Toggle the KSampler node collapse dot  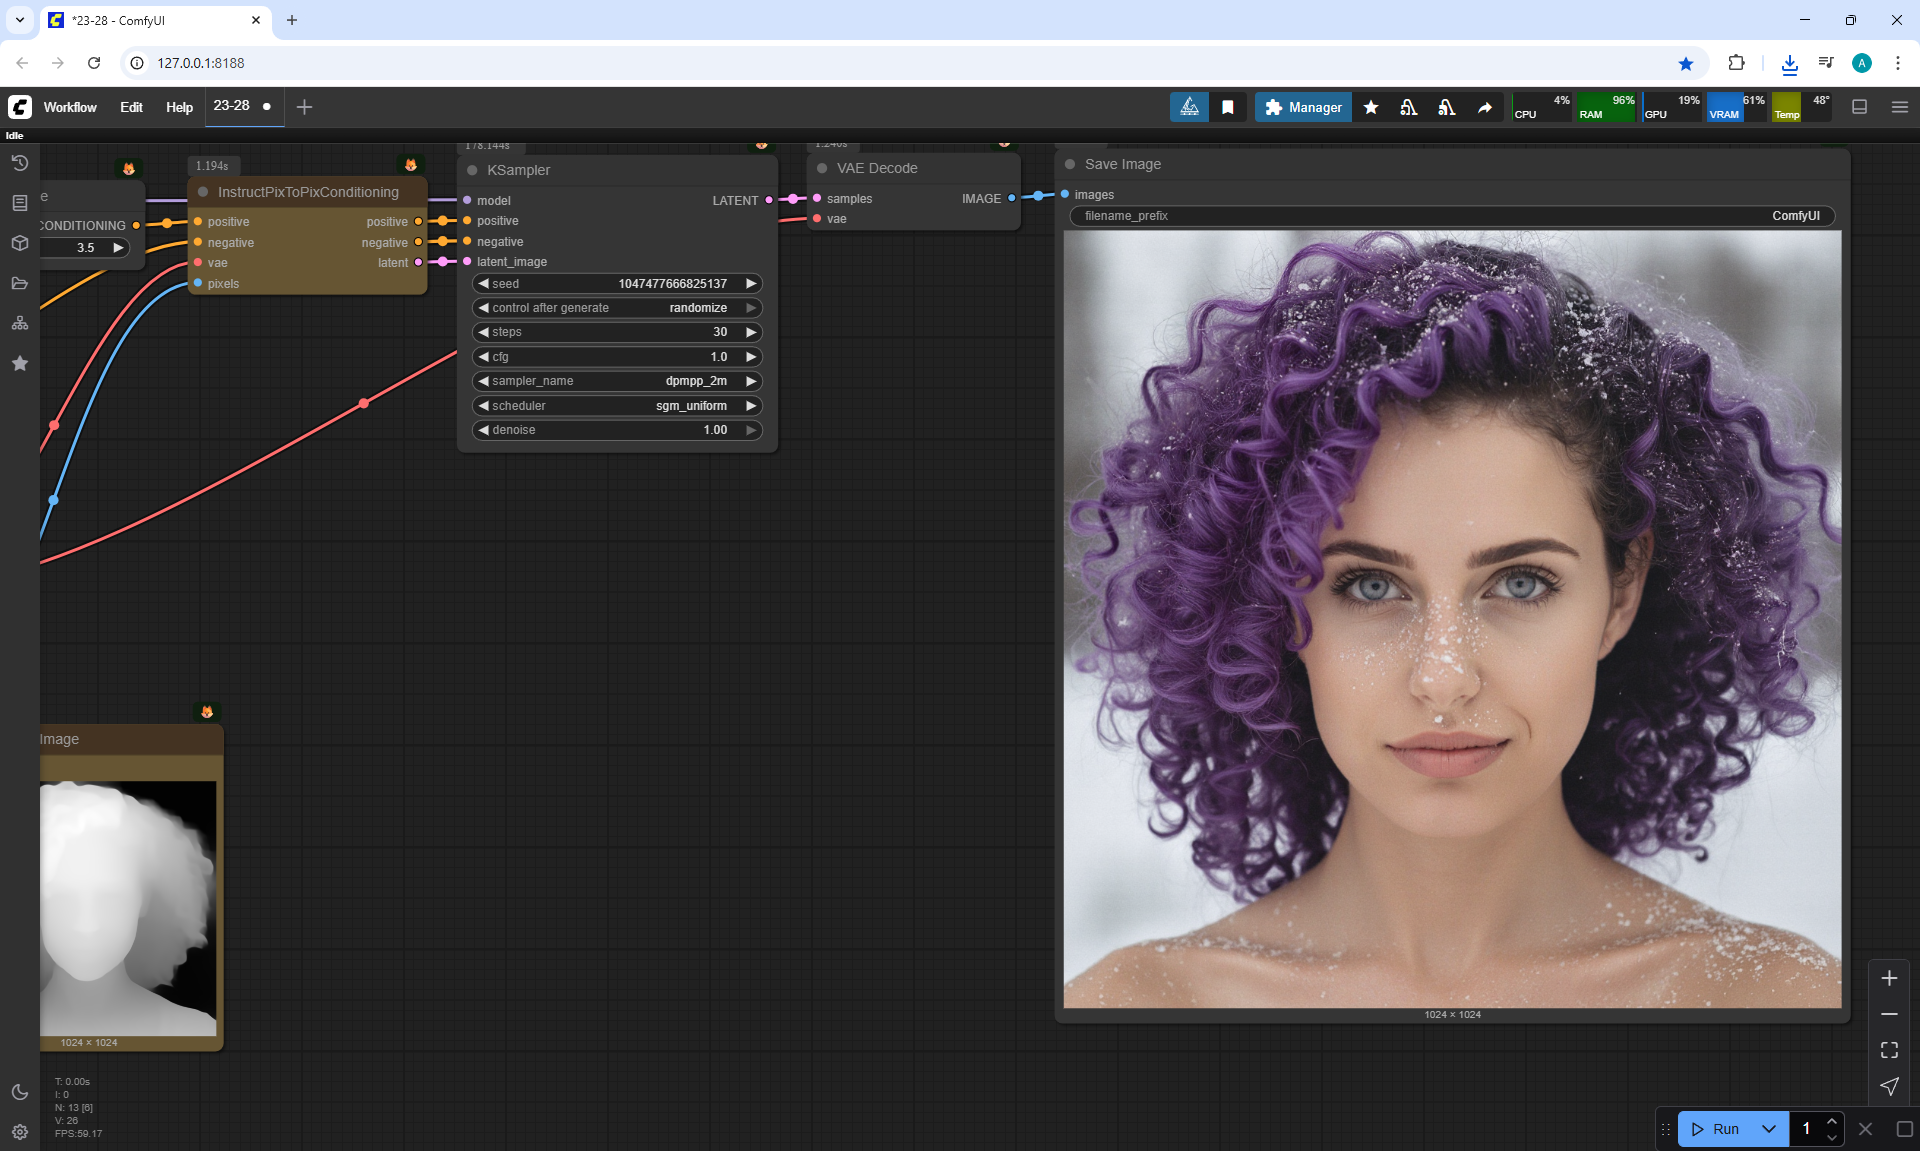coord(472,170)
